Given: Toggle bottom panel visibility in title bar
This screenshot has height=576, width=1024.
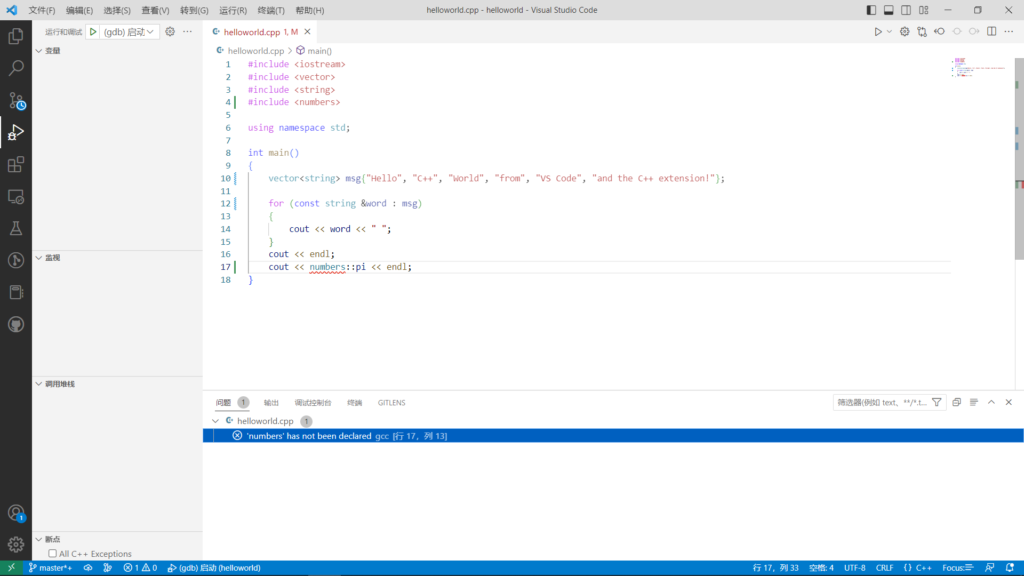Looking at the screenshot, I should coord(888,10).
